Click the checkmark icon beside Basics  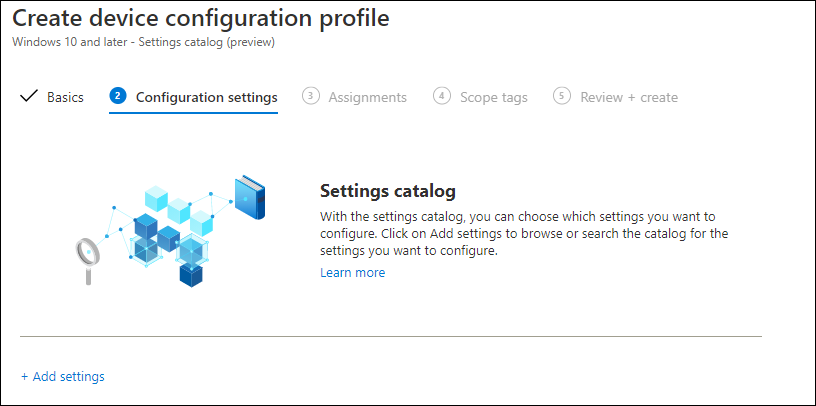(x=29, y=96)
